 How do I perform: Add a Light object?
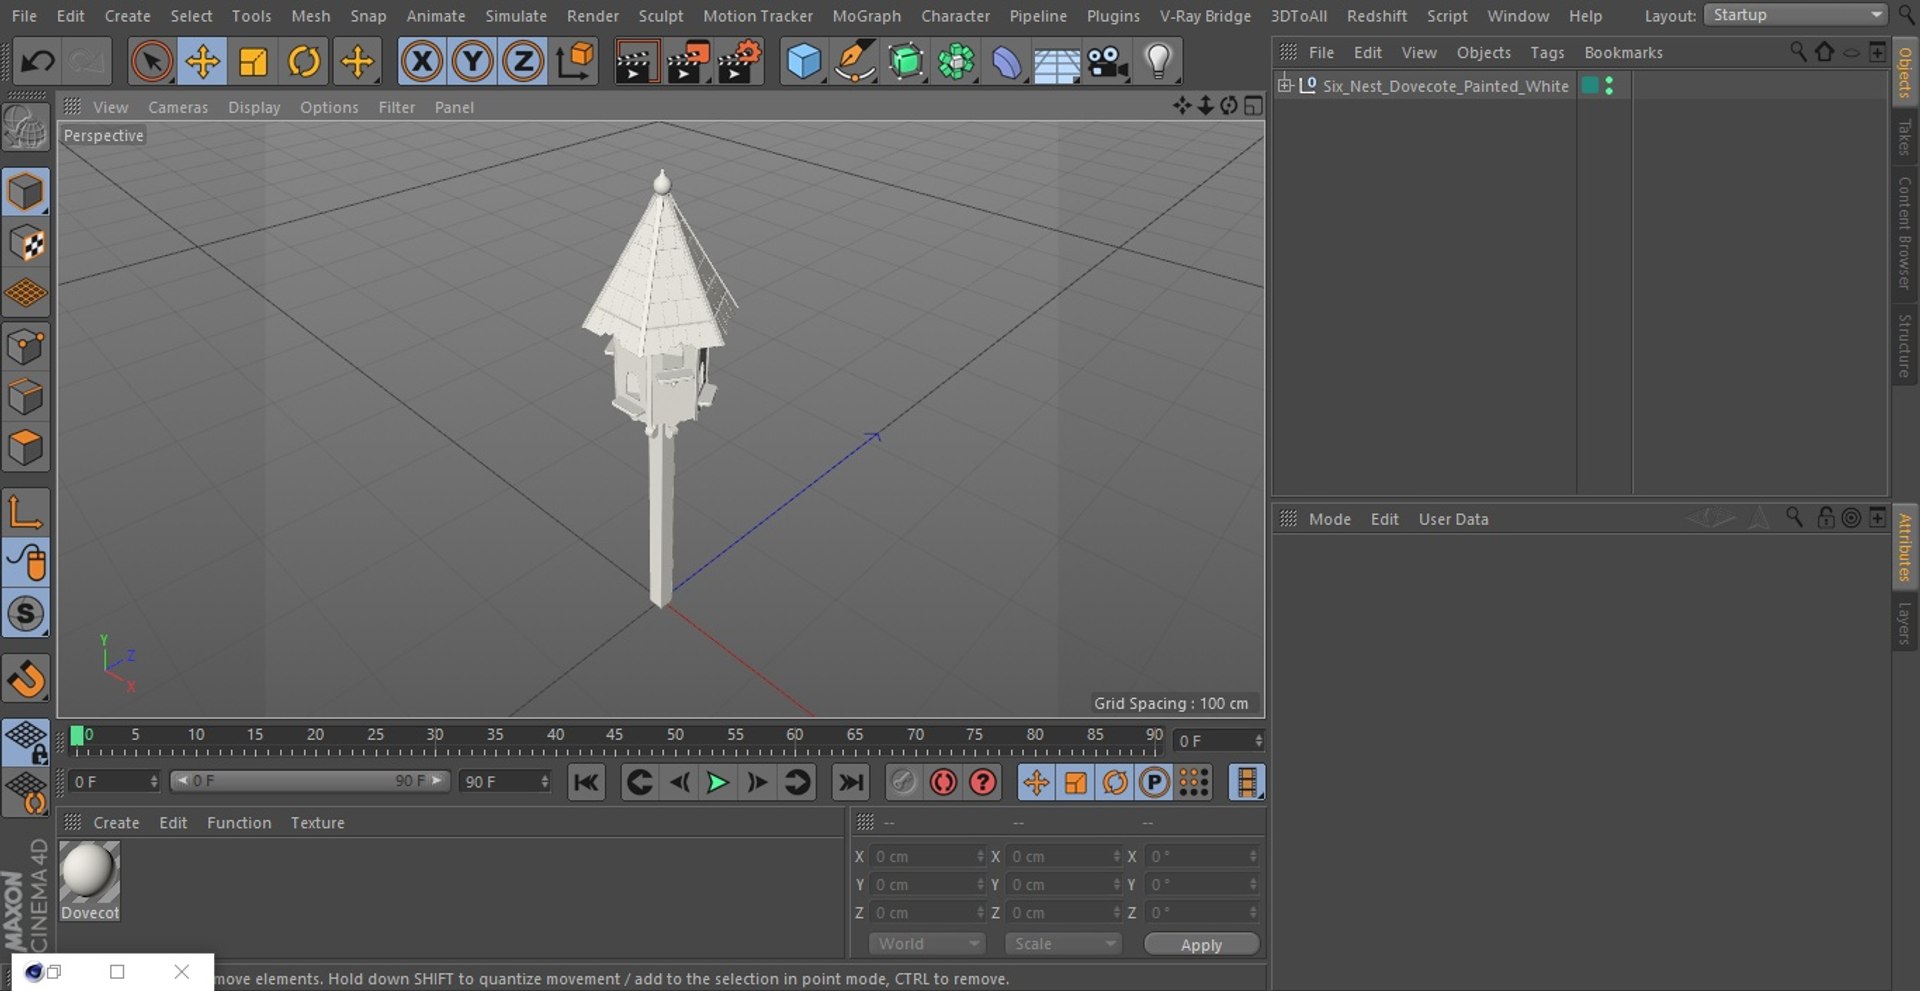pos(1158,62)
